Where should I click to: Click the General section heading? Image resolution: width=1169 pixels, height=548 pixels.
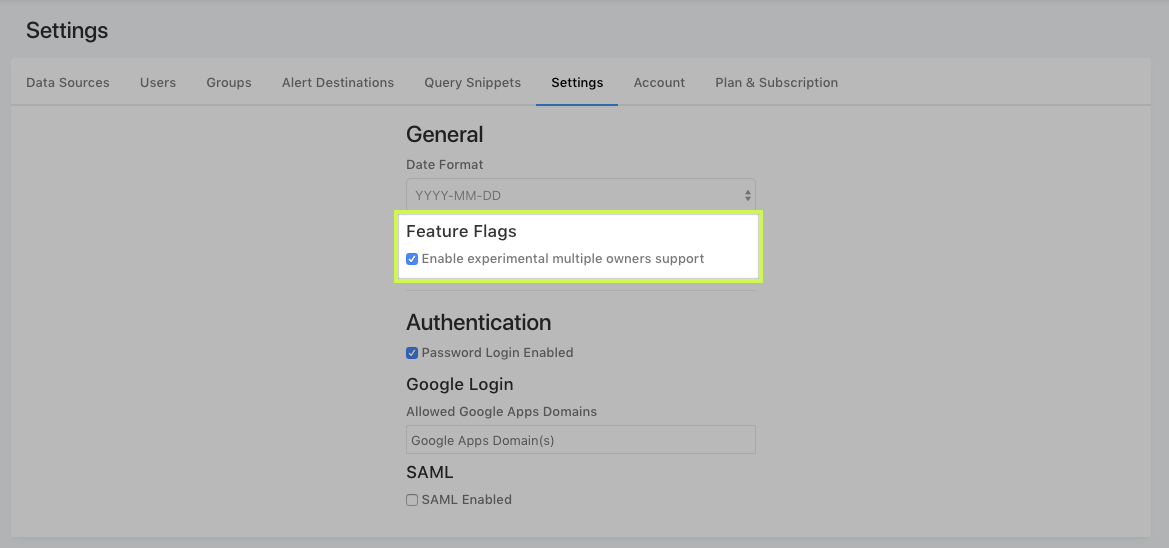(x=444, y=135)
